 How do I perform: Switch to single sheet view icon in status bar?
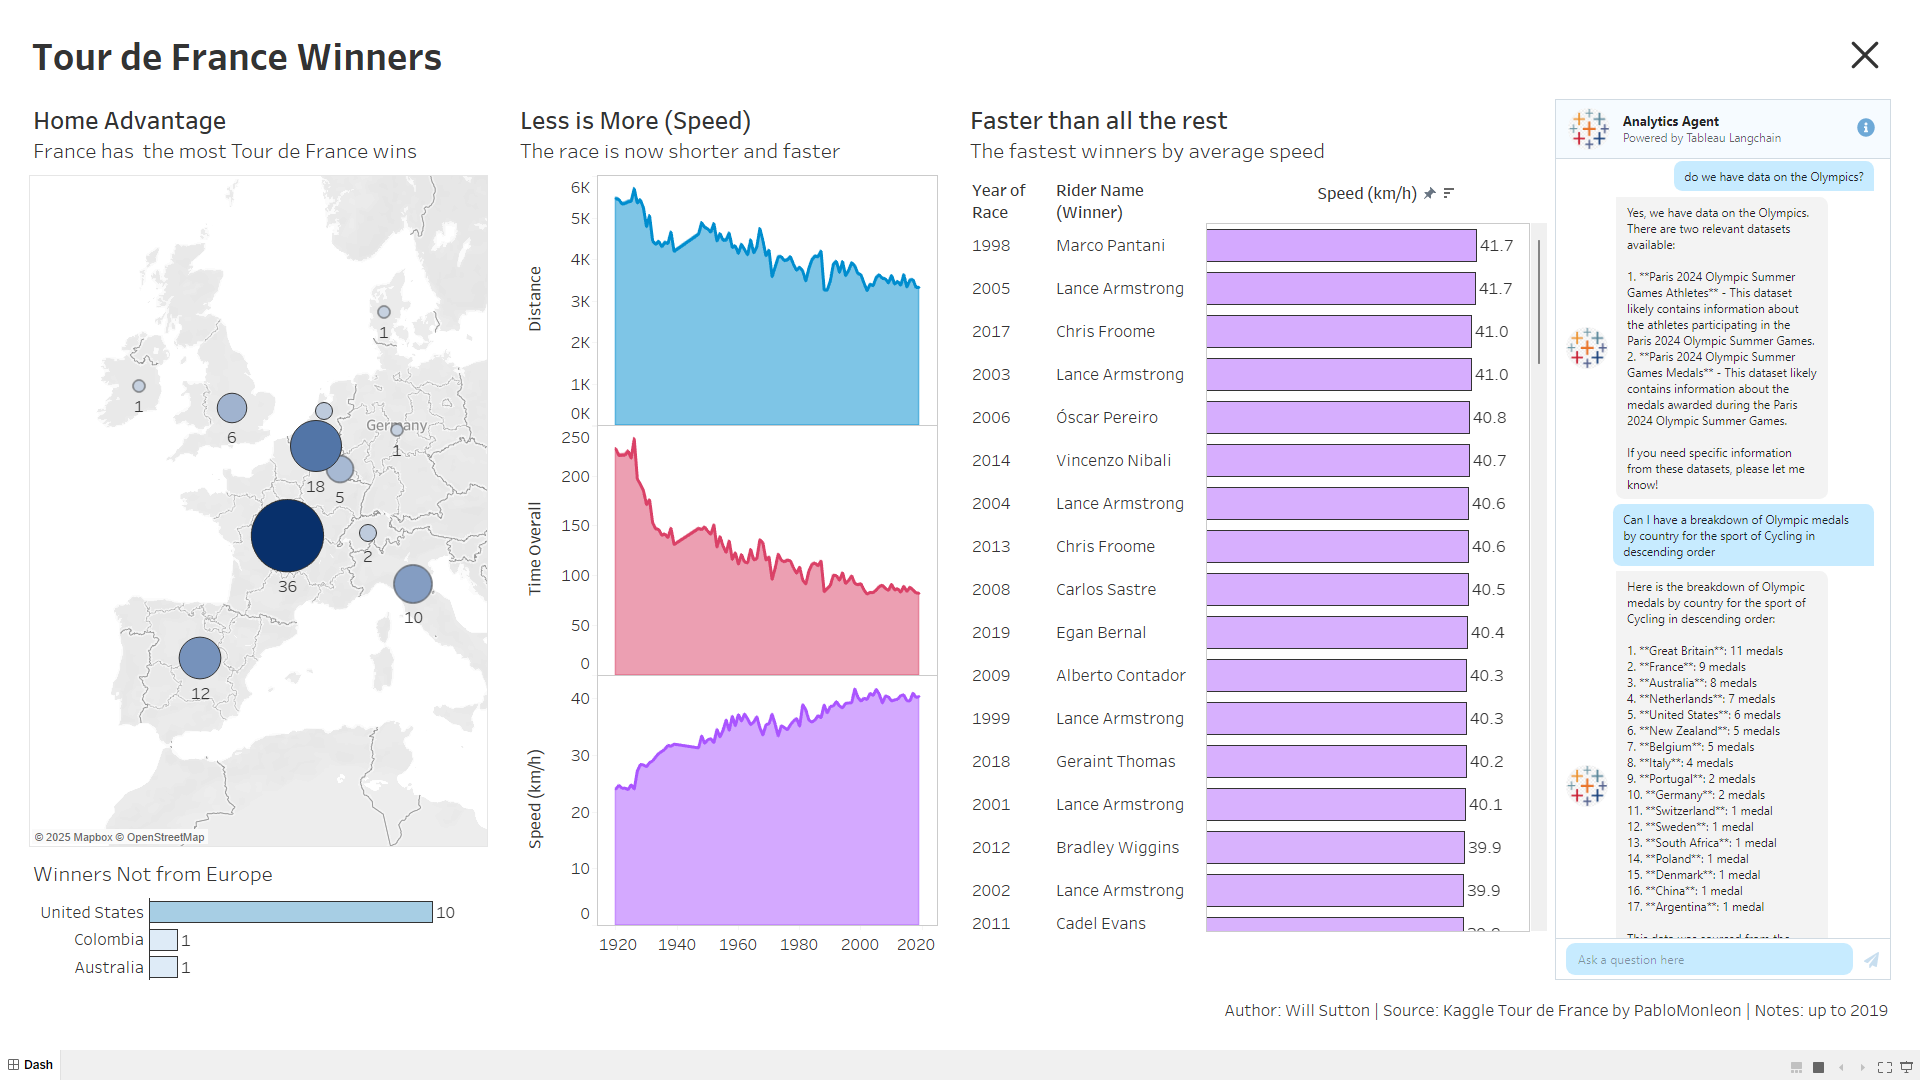coord(1819,1067)
